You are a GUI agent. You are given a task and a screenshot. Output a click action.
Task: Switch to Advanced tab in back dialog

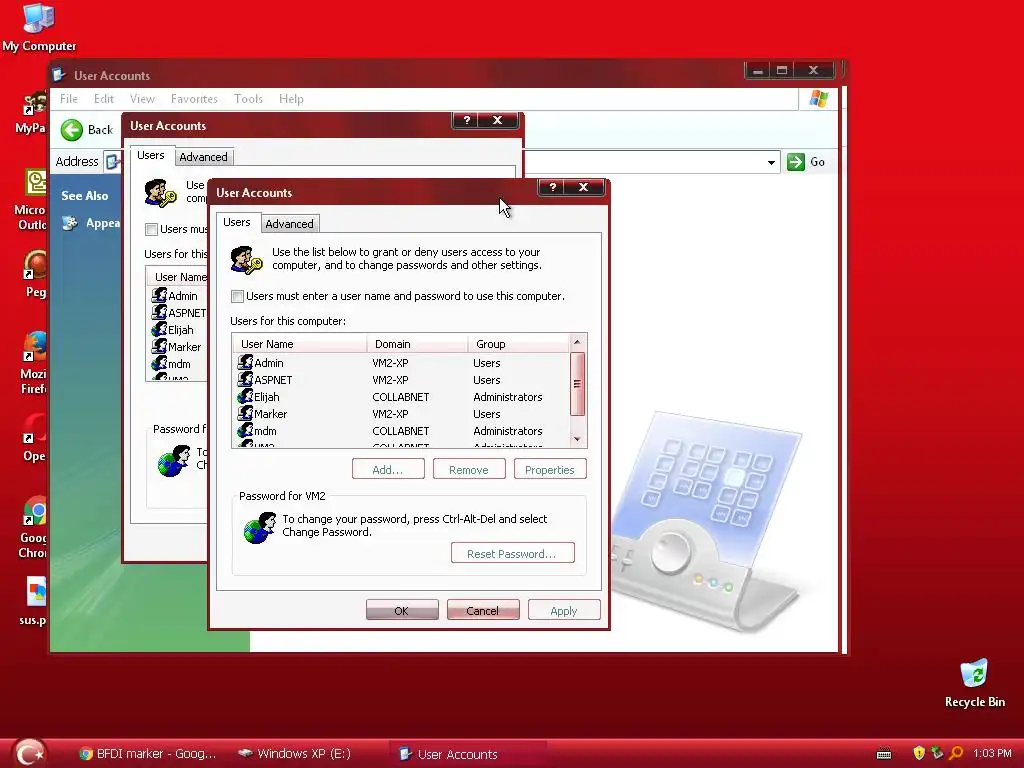coord(203,157)
